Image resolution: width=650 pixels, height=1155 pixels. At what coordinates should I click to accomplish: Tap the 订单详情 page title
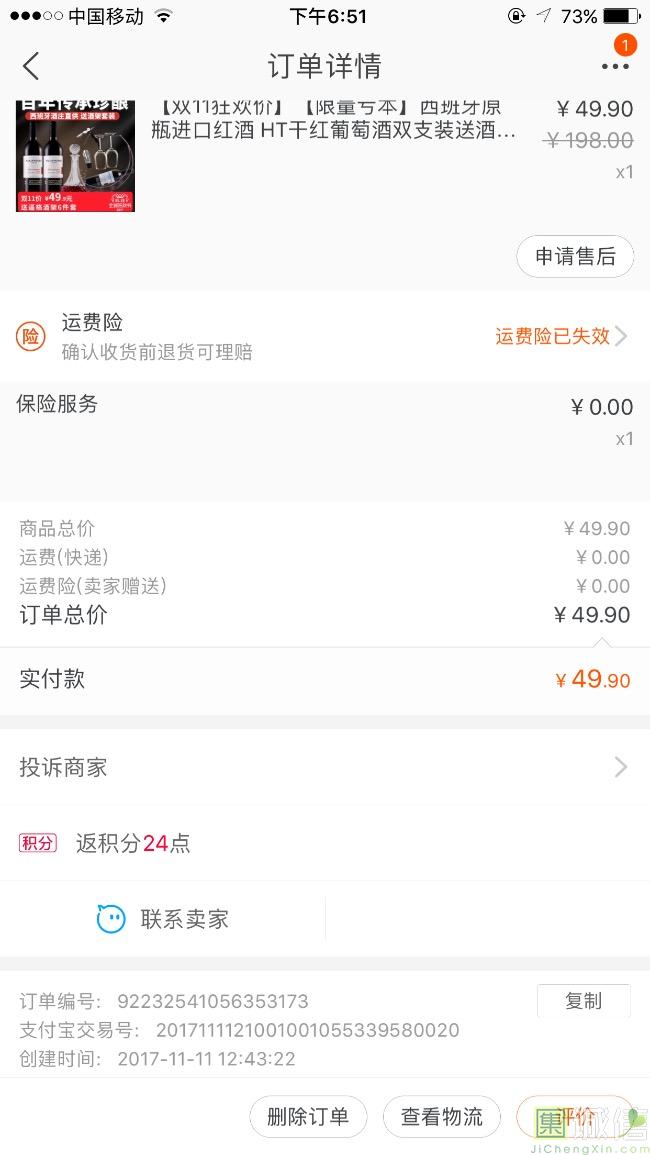point(324,67)
